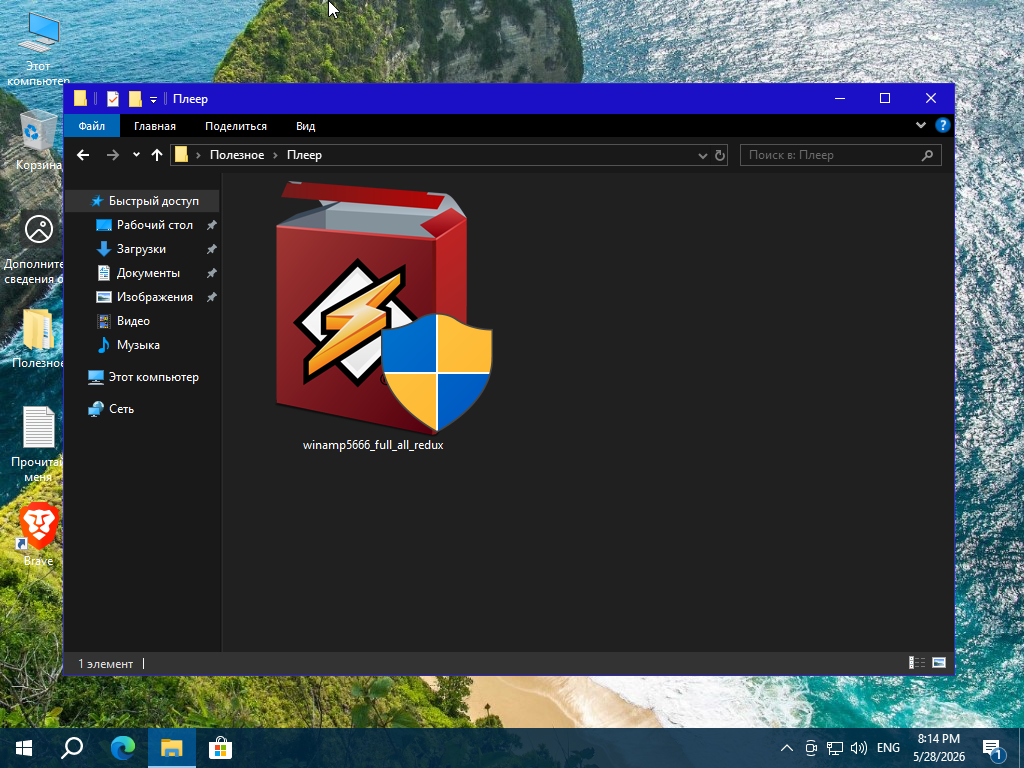Open Изображения in navigation pane

tap(154, 297)
